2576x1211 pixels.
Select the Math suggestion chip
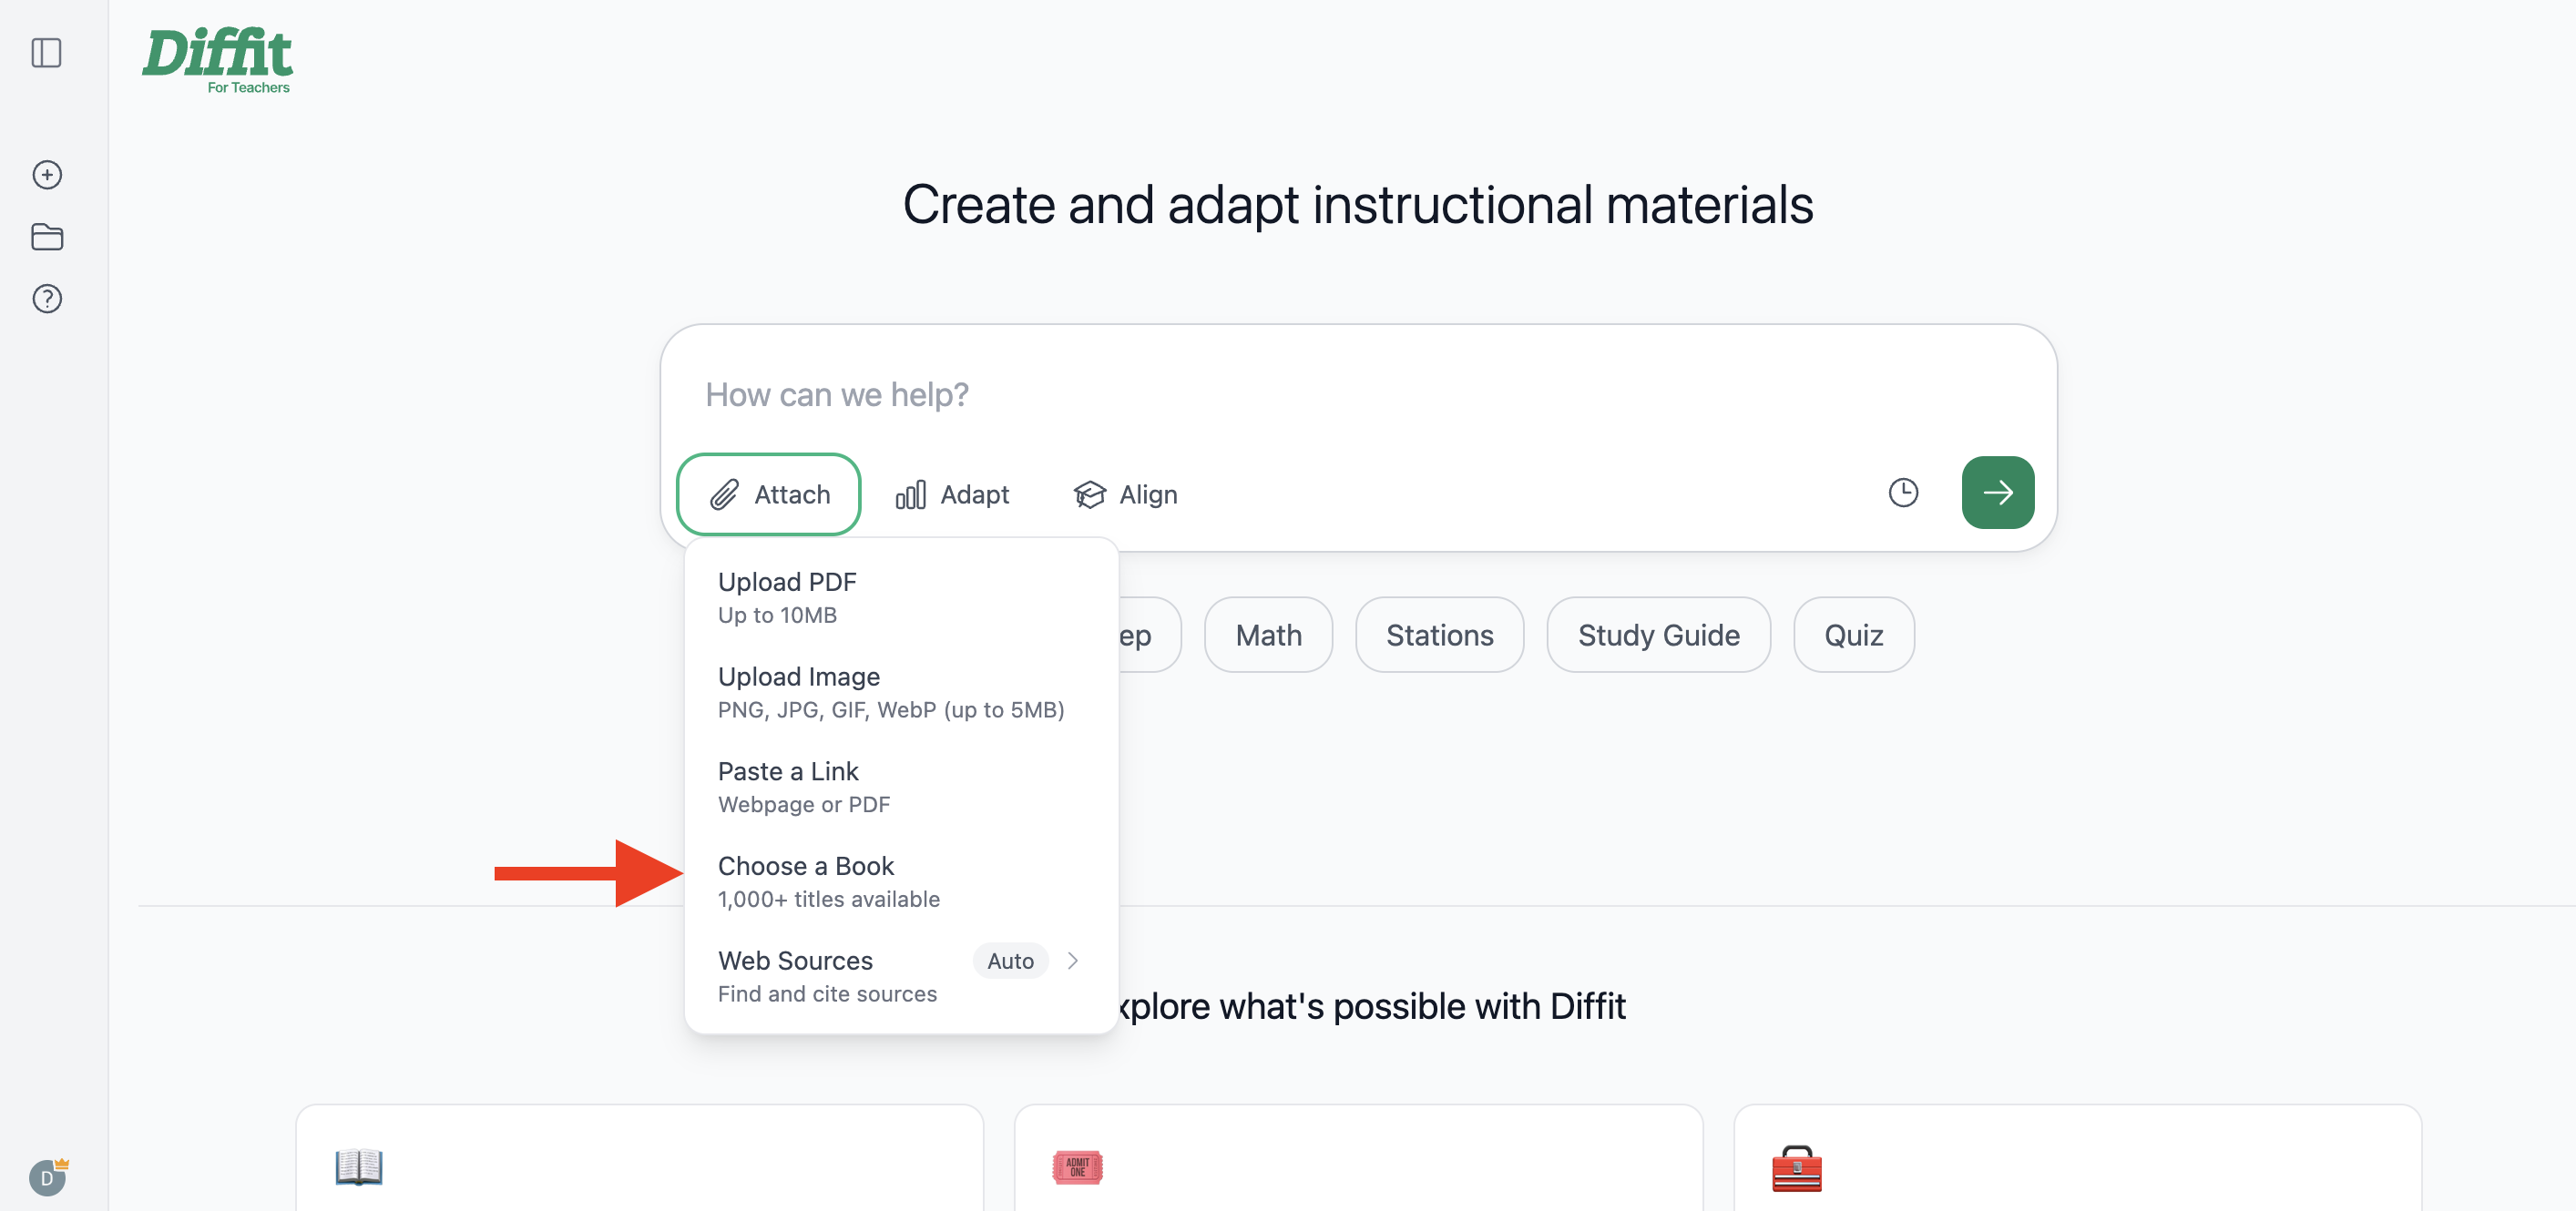(1268, 635)
